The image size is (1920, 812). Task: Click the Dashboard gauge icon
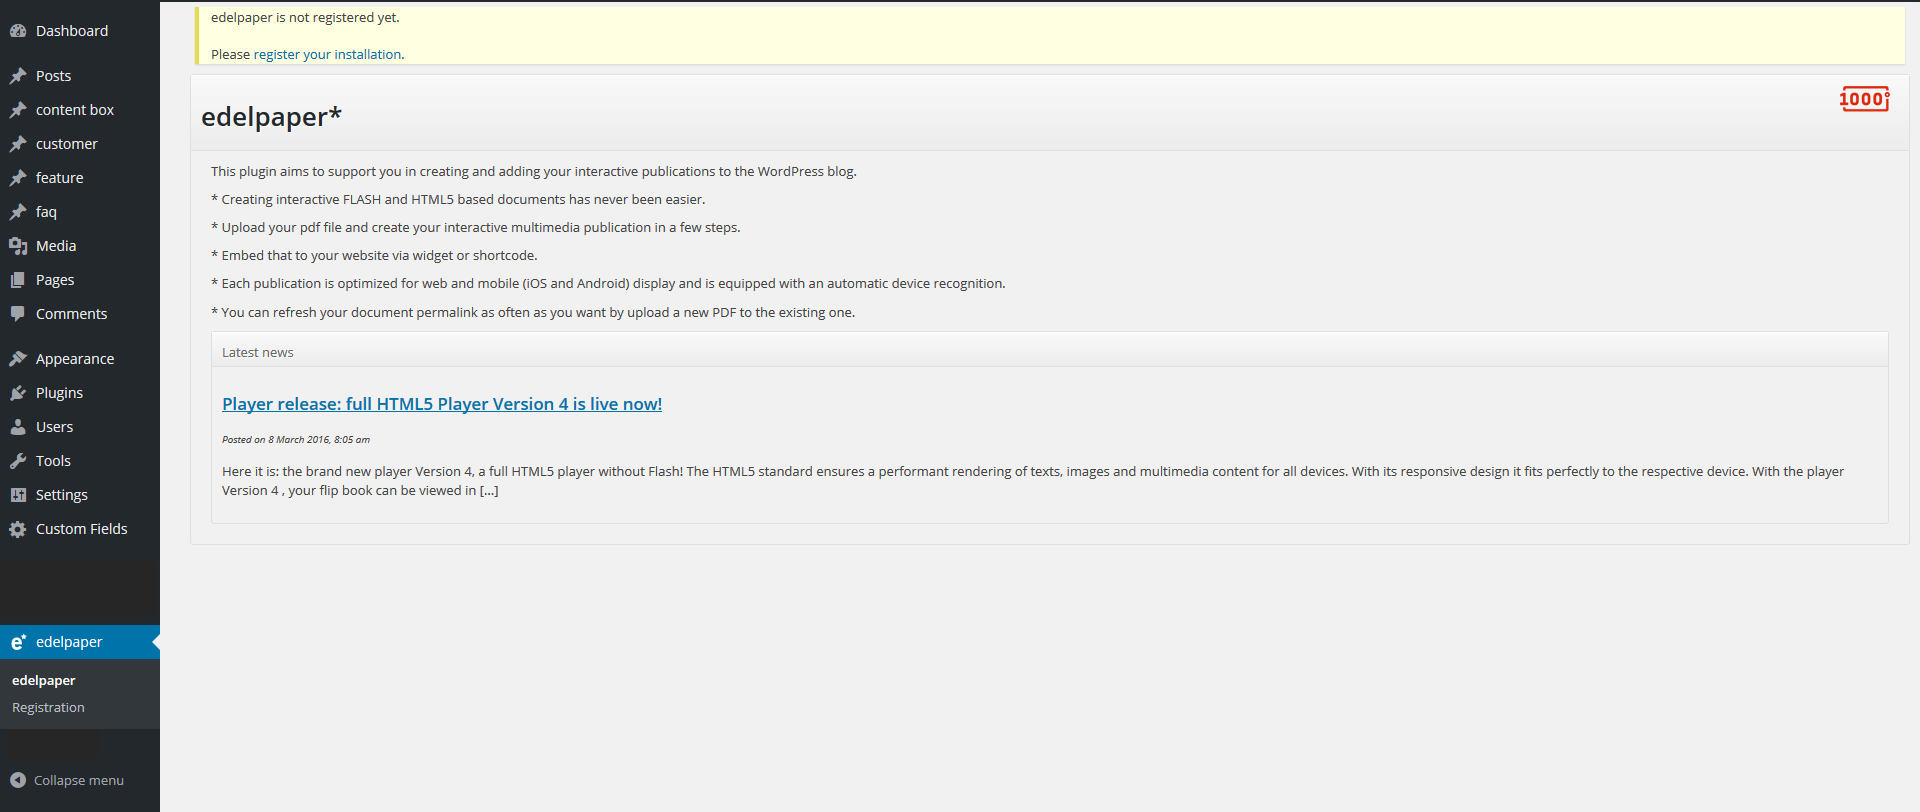[18, 31]
